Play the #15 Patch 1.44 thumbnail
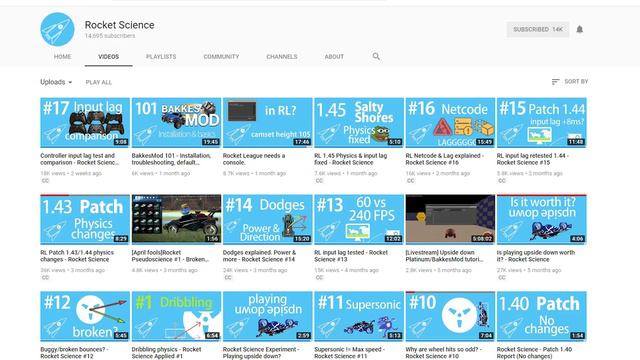This screenshot has height=360, width=640. tap(542, 122)
